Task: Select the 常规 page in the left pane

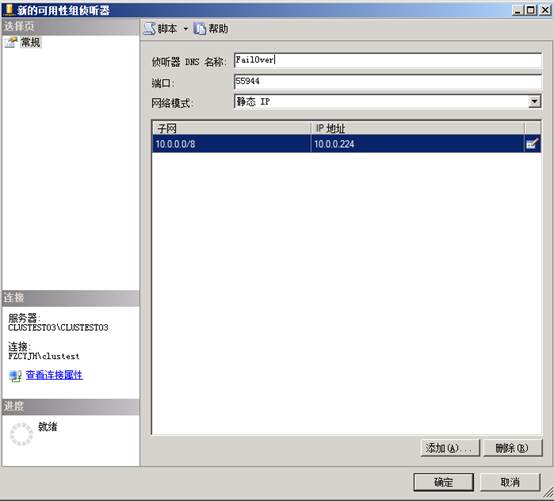Action: tap(30, 42)
